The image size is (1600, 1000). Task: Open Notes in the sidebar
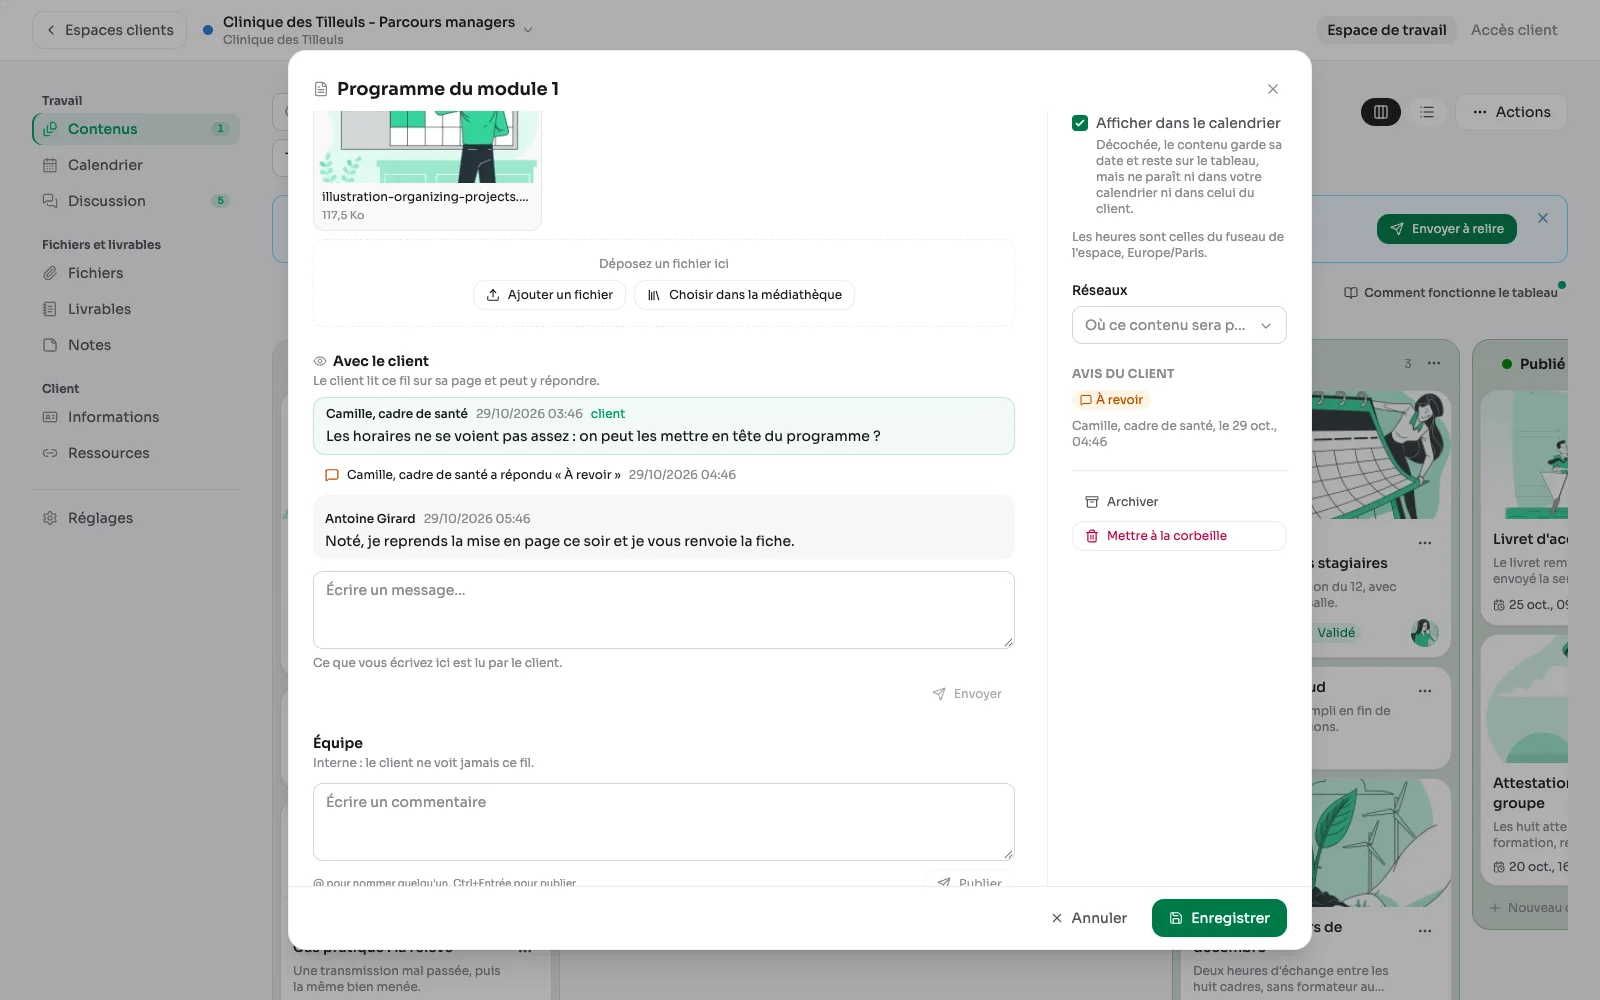(136, 345)
